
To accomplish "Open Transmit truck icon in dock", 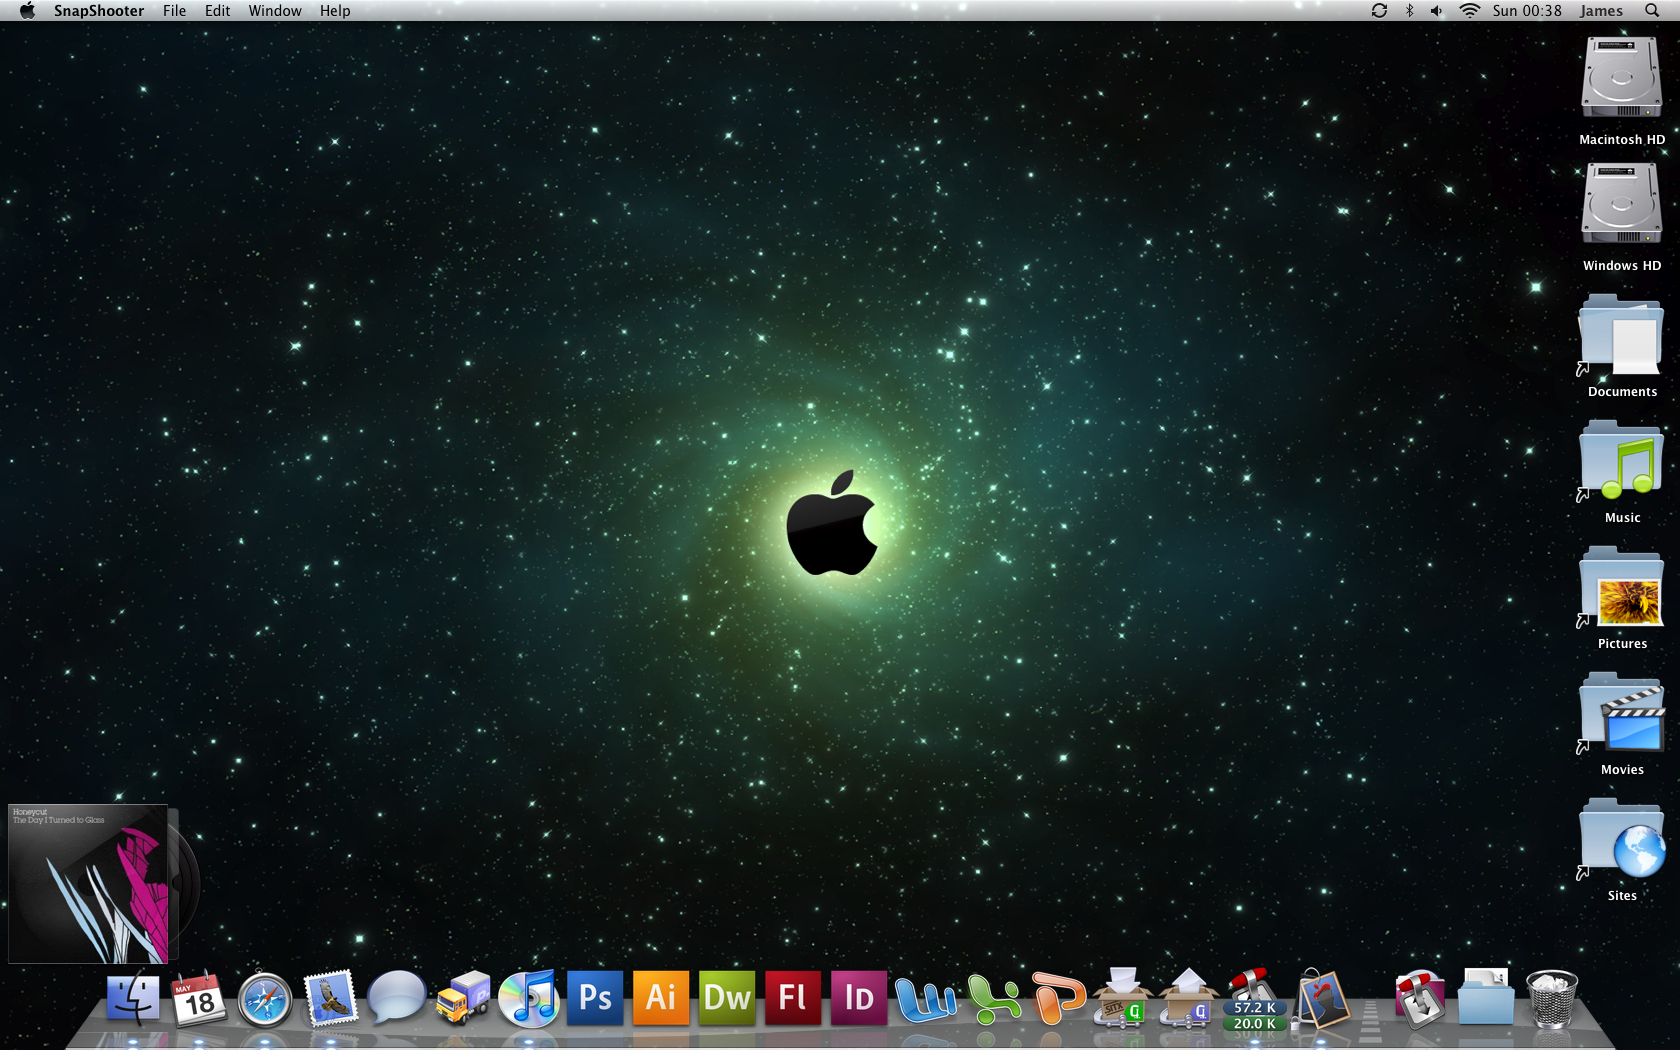I will (463, 998).
